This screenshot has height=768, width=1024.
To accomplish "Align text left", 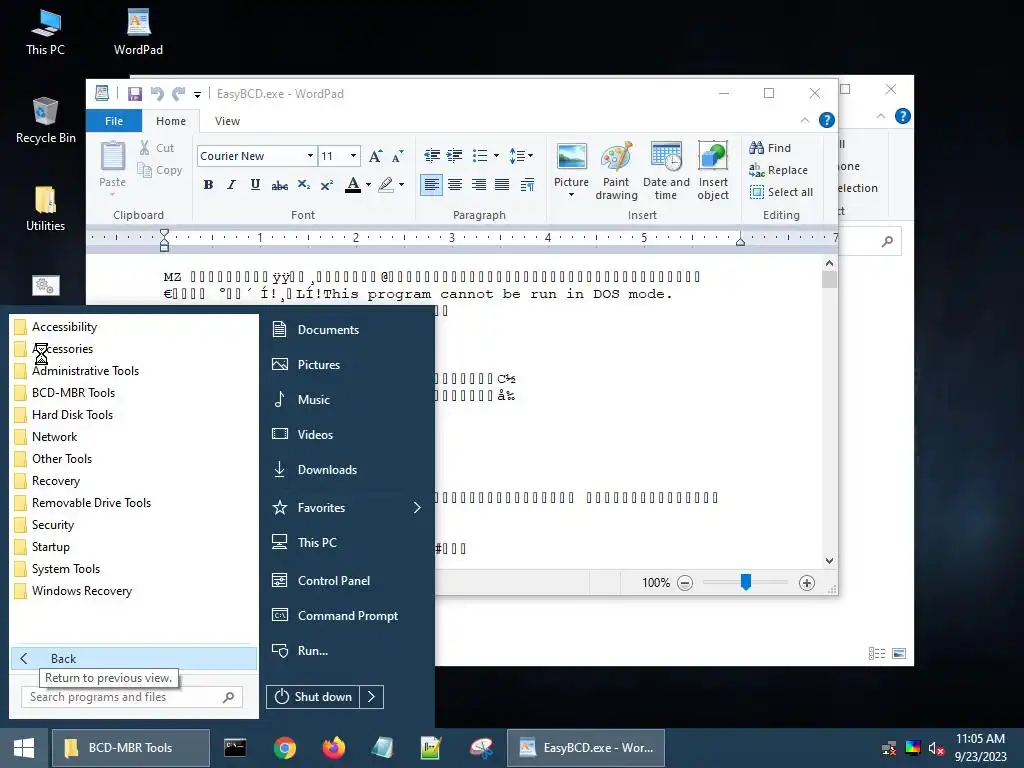I will [431, 185].
